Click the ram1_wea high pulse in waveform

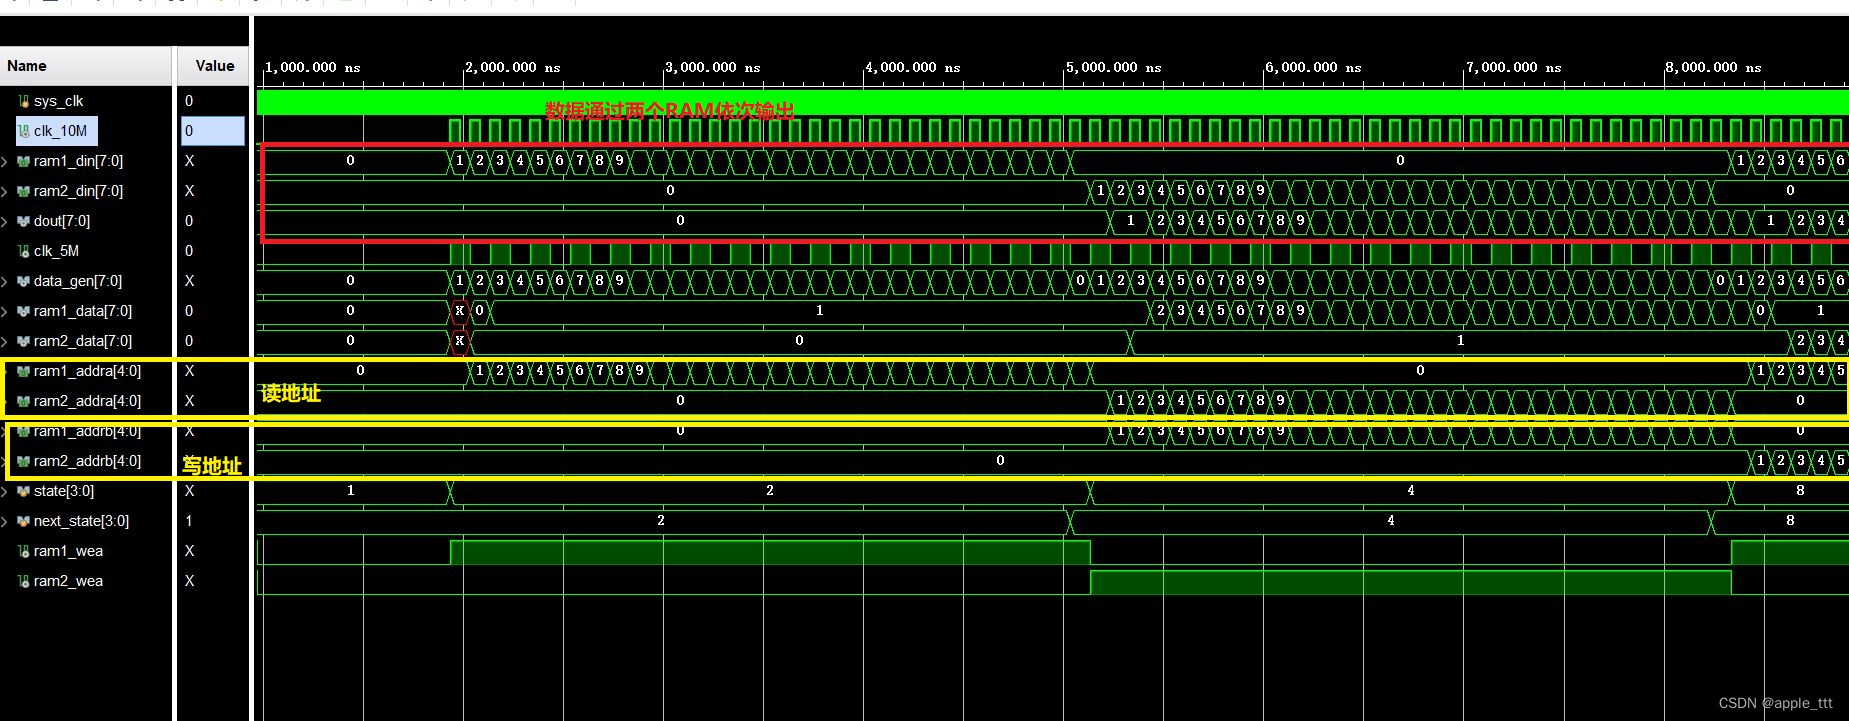click(770, 552)
